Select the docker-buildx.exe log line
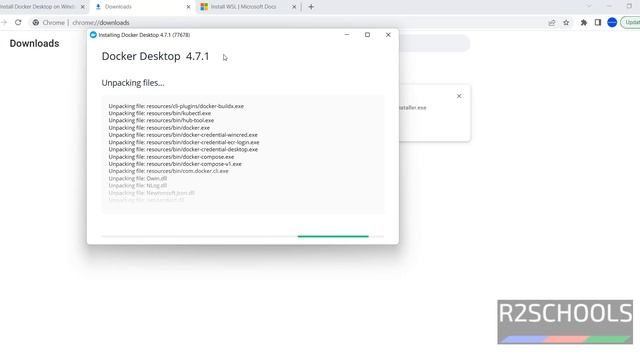This screenshot has height=360, width=640. (x=176, y=106)
